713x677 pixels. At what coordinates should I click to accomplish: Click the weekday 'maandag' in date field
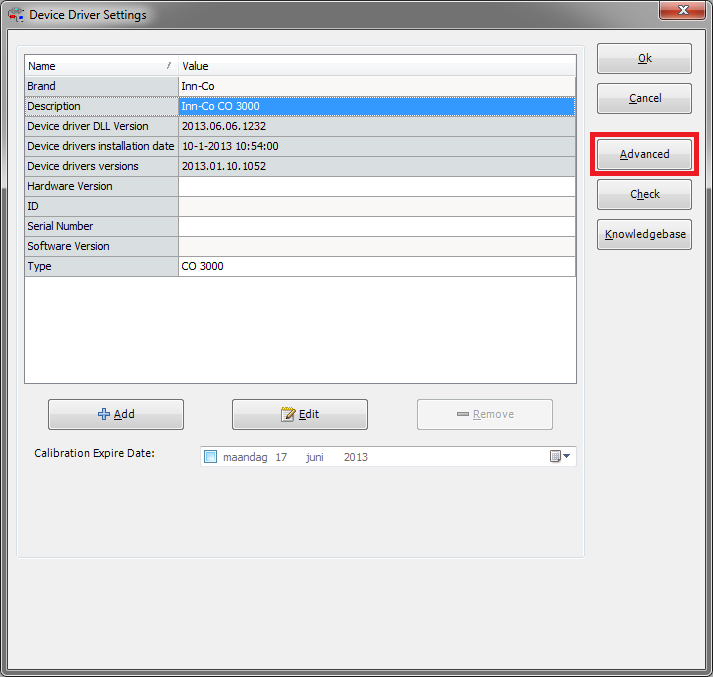(245, 457)
